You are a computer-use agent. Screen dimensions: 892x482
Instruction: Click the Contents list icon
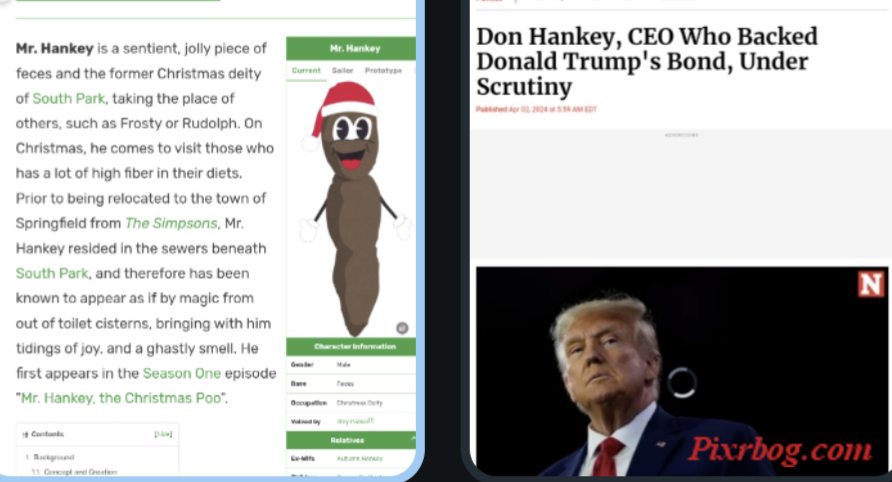tap(25, 434)
